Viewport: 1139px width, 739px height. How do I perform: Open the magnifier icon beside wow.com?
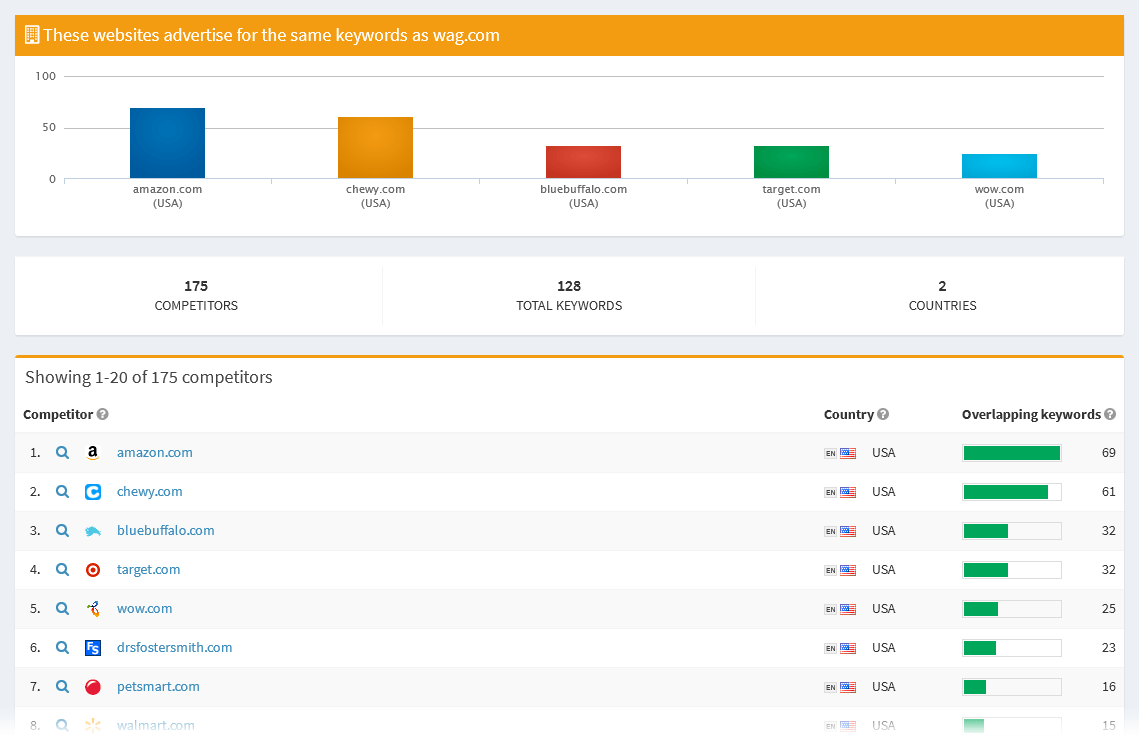pyautogui.click(x=62, y=608)
